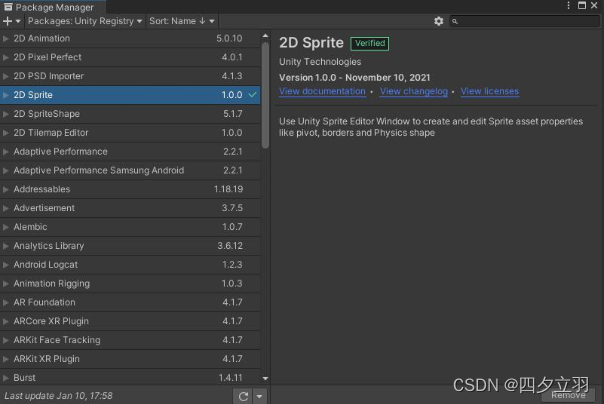Image resolution: width=604 pixels, height=404 pixels.
Task: Click the list scrollbar up arrow
Action: 265,36
